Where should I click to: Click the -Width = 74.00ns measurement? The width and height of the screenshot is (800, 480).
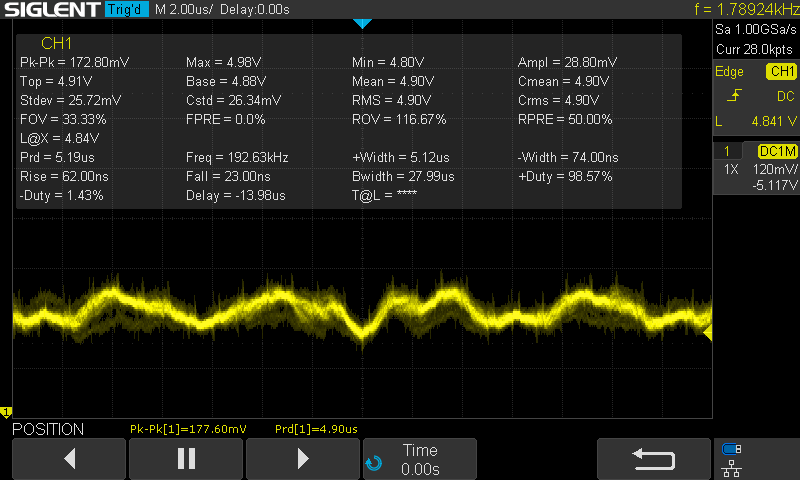568,157
